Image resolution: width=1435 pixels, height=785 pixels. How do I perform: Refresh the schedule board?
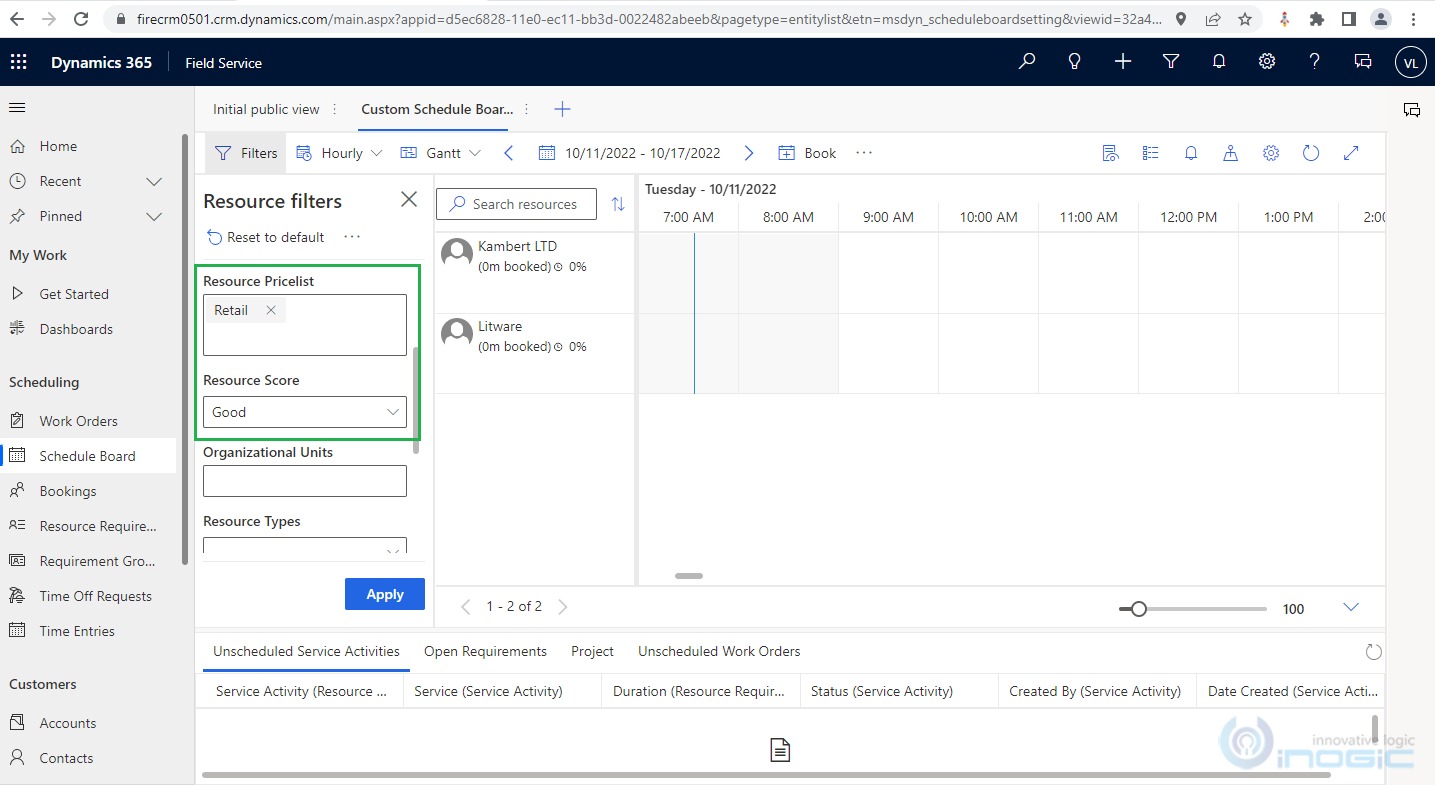(1310, 153)
